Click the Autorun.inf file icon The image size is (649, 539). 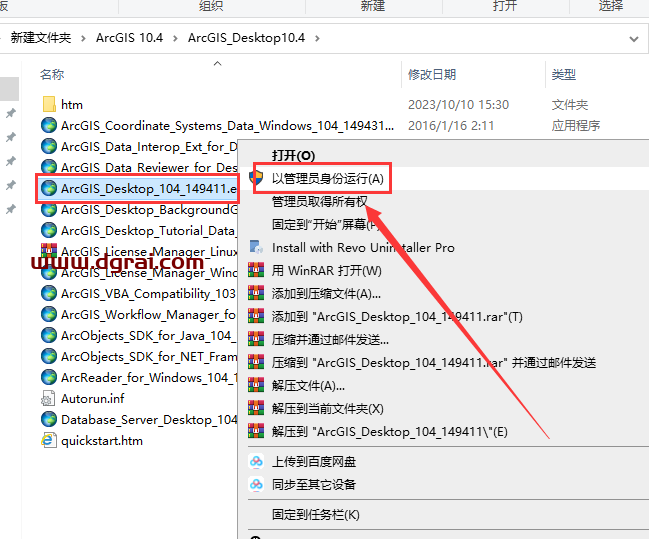click(48, 399)
